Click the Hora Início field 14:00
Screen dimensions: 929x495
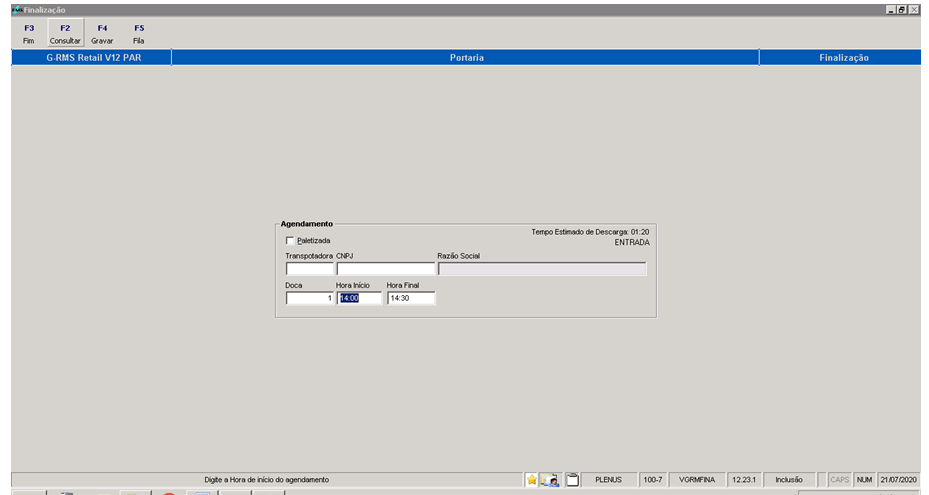click(360, 298)
